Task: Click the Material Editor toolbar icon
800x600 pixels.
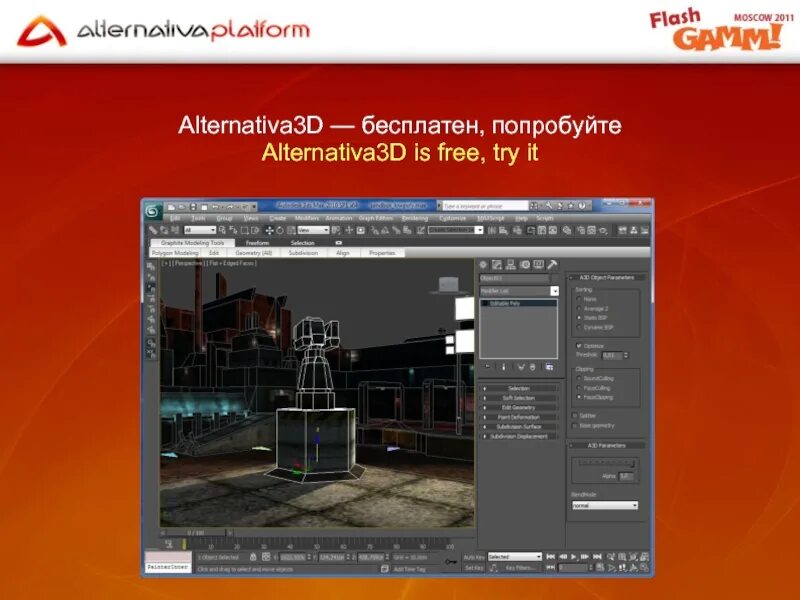Action: pyautogui.click(x=566, y=231)
